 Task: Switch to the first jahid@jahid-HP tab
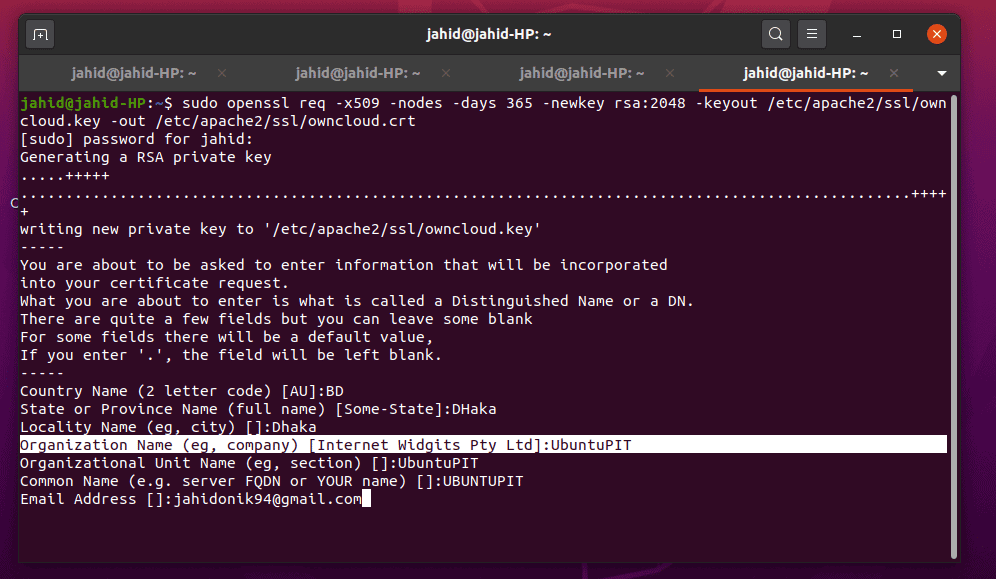(133, 73)
